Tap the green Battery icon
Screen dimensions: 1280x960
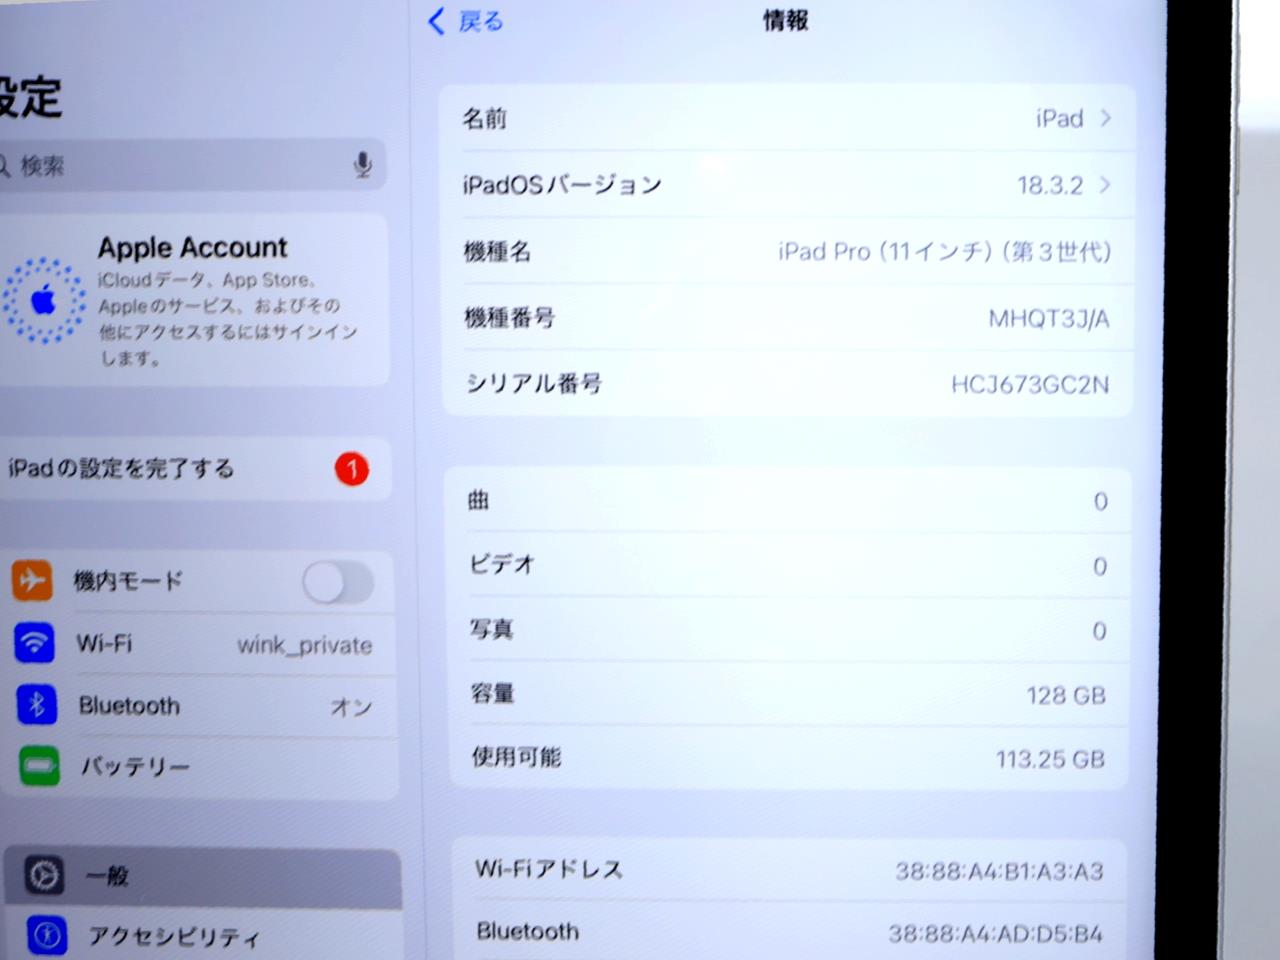[40, 766]
